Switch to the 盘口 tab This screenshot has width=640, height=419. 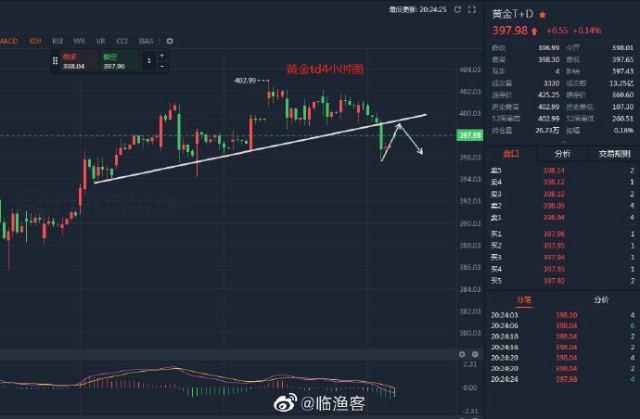[510, 154]
